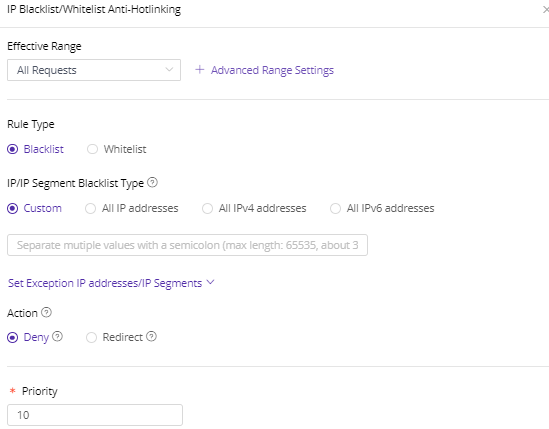Click the help icon beside IP/IP Segment Blacklist Type
Screen dimensions: 549x429
(x=152, y=182)
